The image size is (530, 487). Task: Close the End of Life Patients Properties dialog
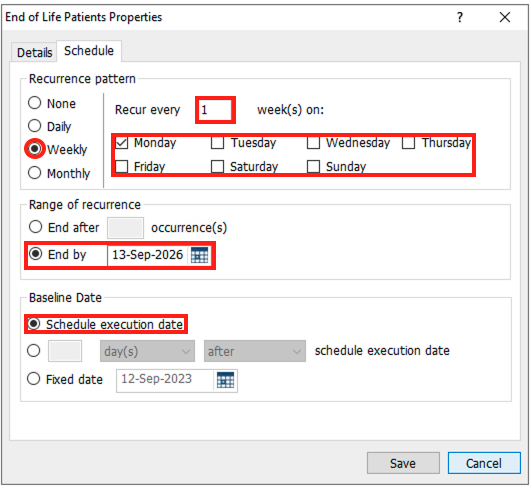pos(505,17)
